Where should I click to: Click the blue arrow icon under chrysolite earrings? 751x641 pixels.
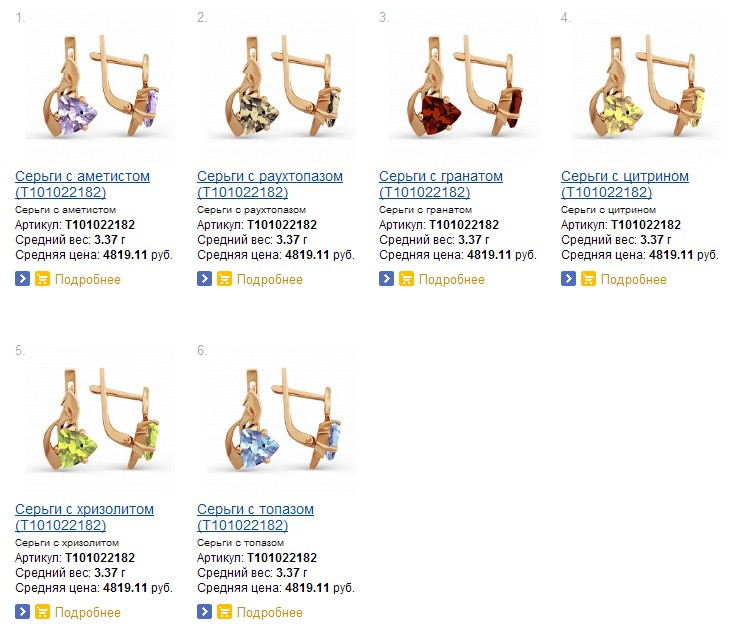[x=23, y=612]
